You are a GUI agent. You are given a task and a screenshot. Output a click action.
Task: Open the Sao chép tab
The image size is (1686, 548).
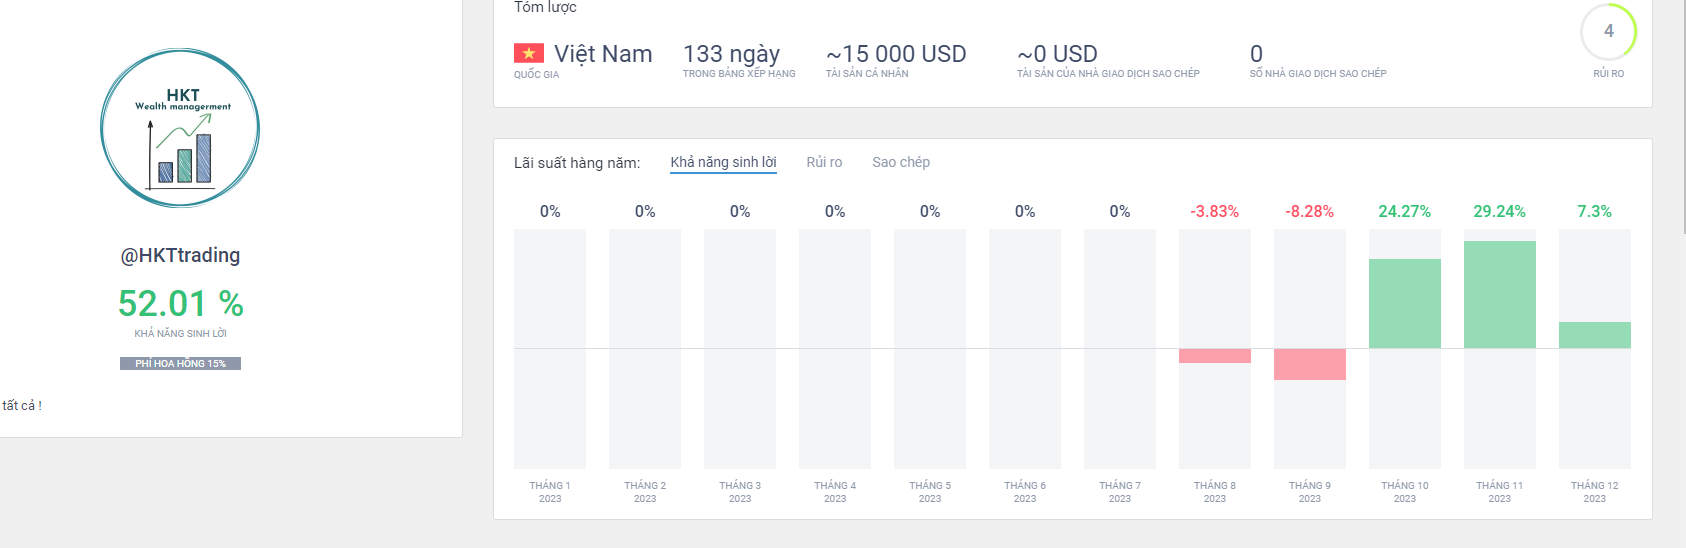coord(901,162)
